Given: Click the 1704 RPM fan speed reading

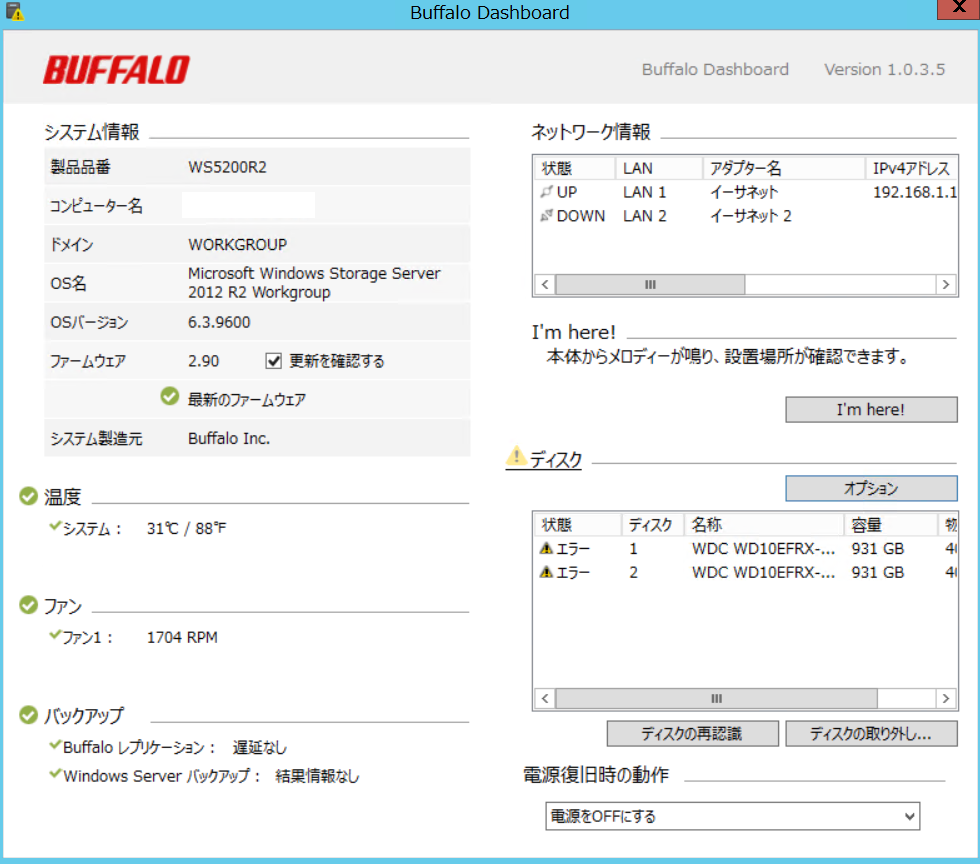Looking at the screenshot, I should (182, 637).
